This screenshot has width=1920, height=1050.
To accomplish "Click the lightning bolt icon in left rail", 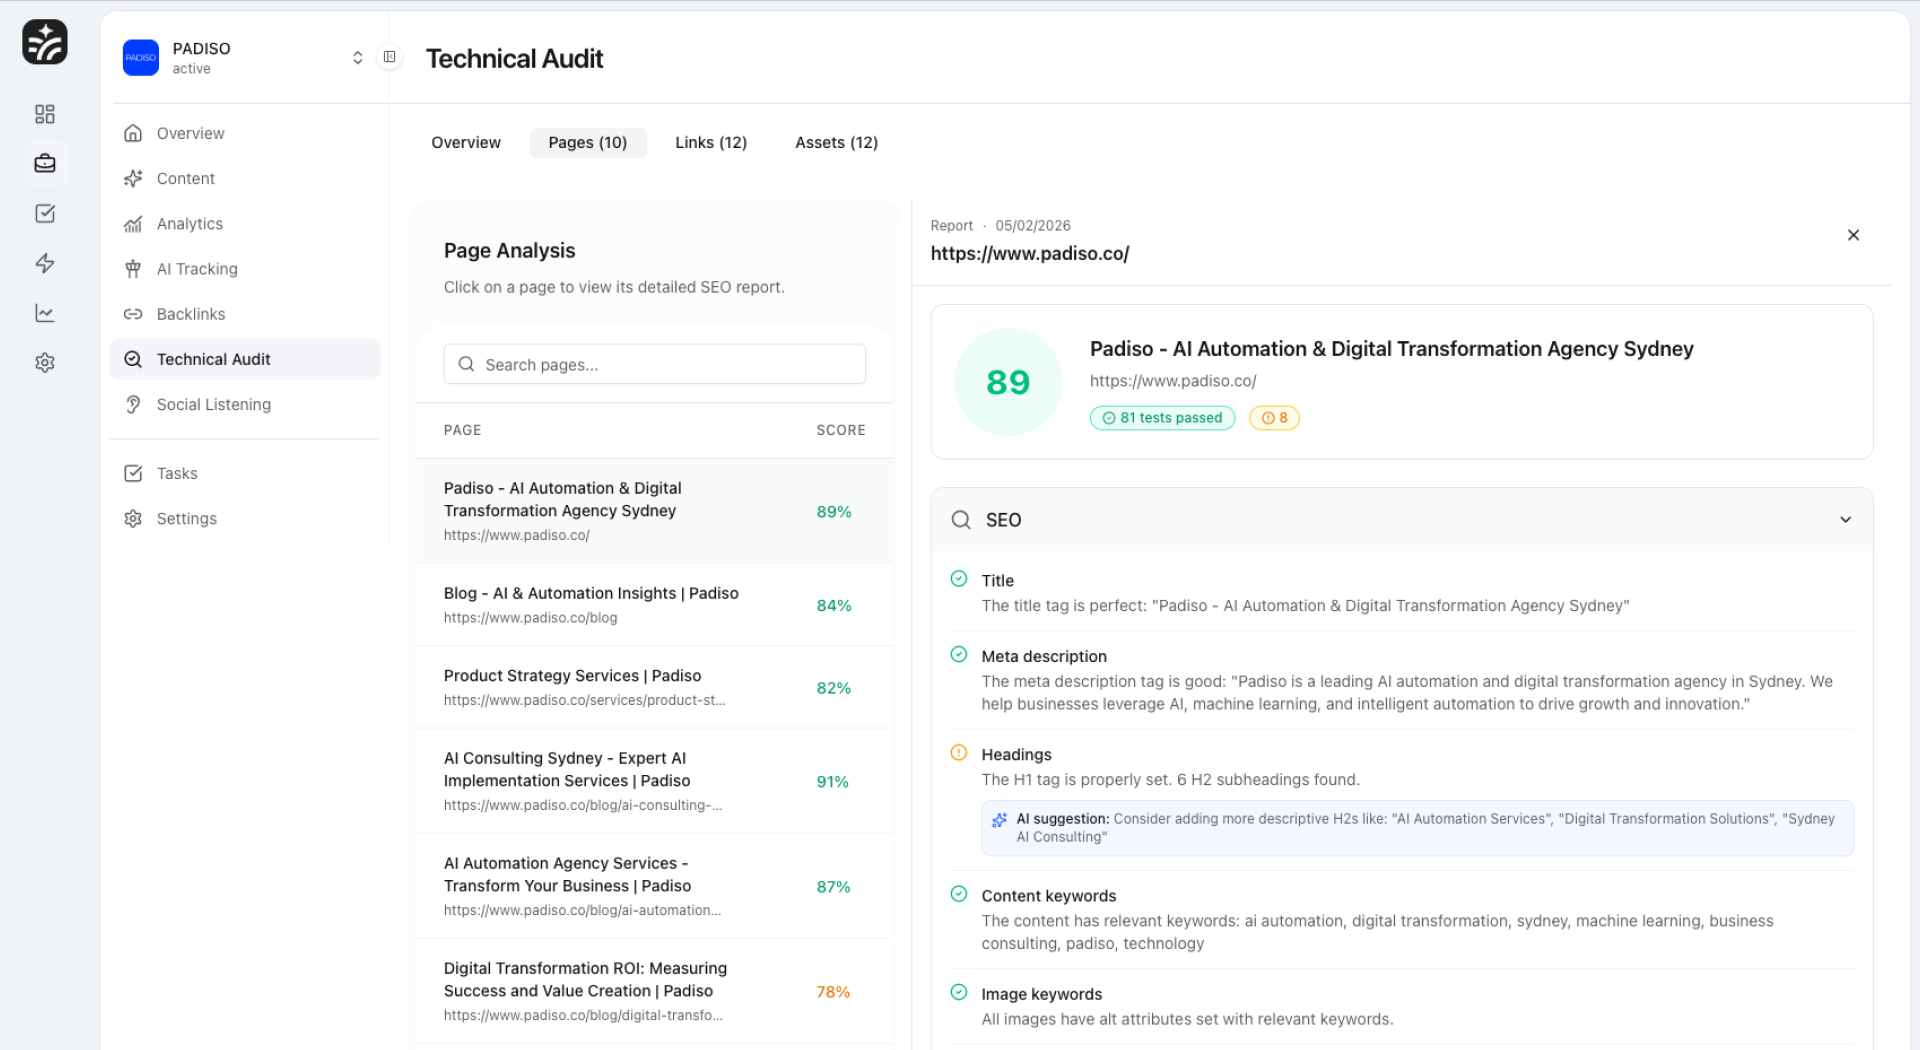I will point(45,263).
